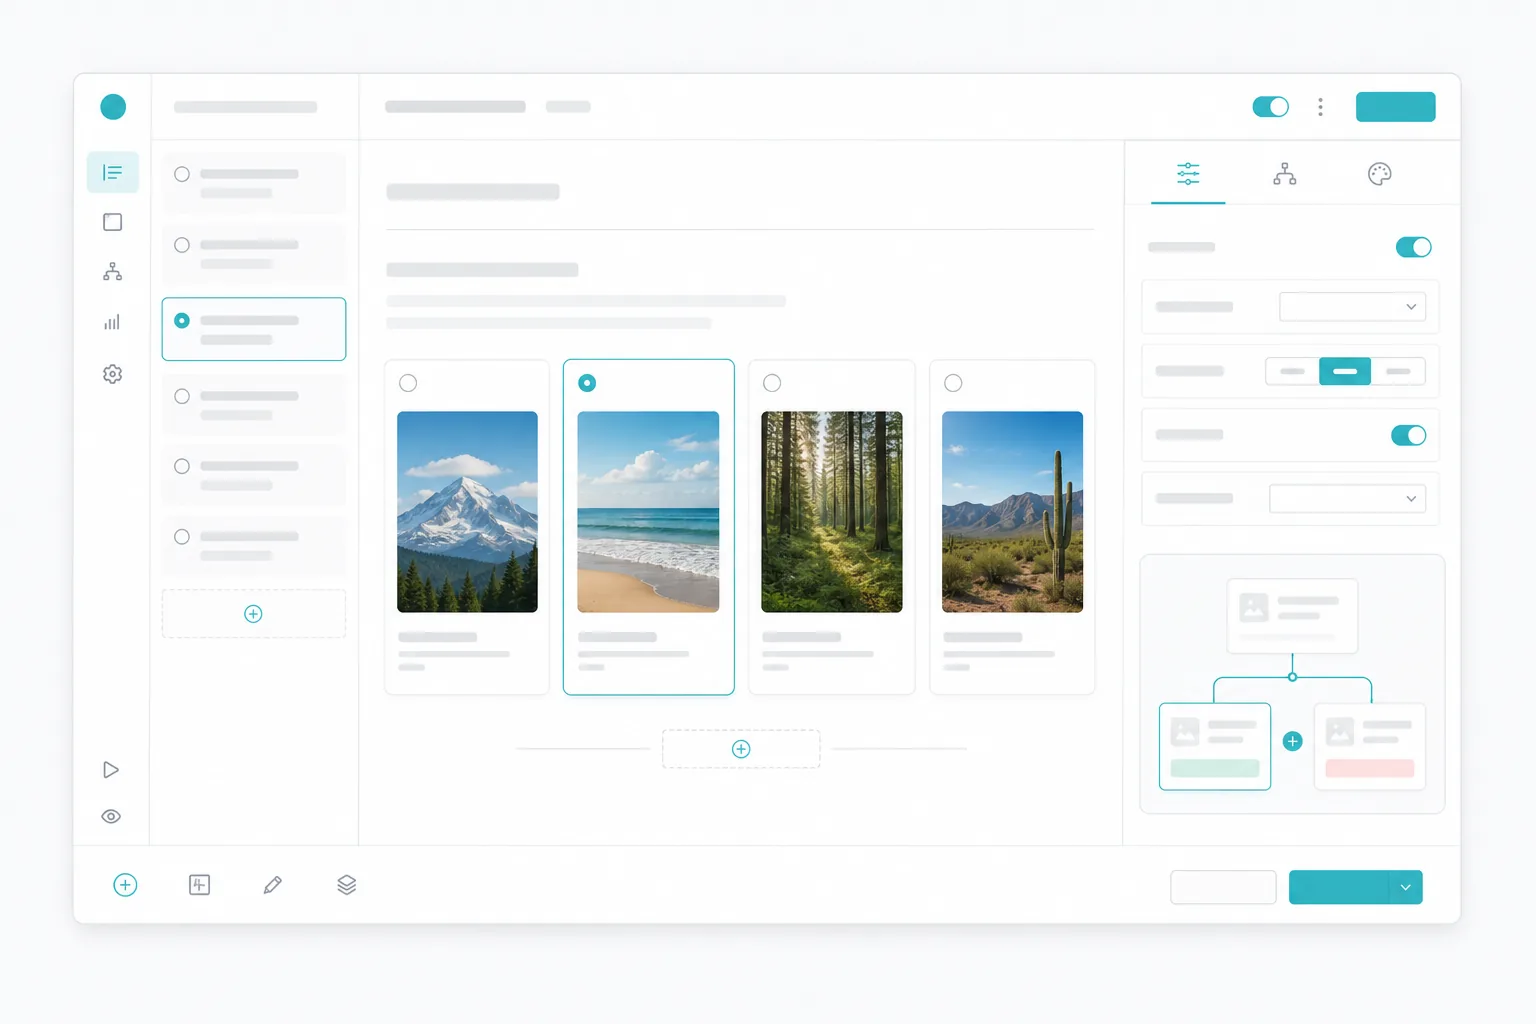Screen dimensions: 1536x1024
Task: Toggle the switch in the top header
Action: pyautogui.click(x=1271, y=107)
